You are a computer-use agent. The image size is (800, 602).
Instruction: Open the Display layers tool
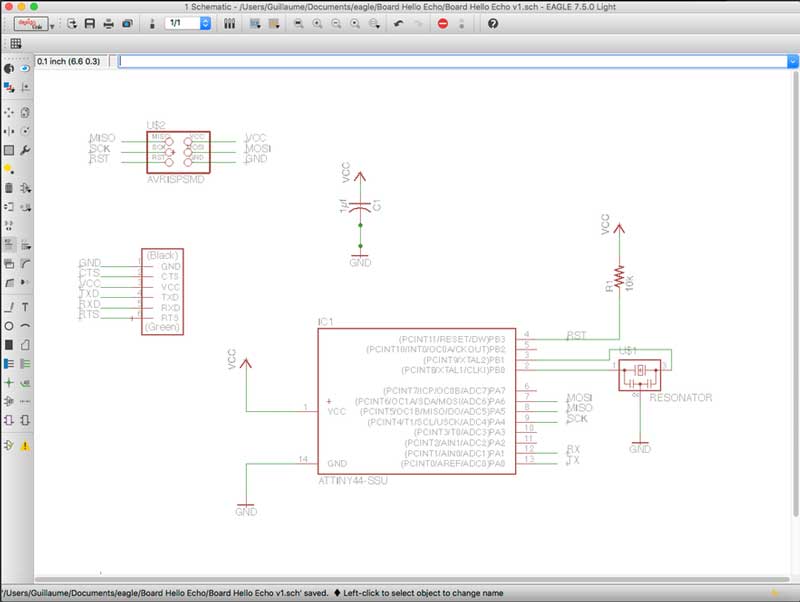tap(9, 88)
